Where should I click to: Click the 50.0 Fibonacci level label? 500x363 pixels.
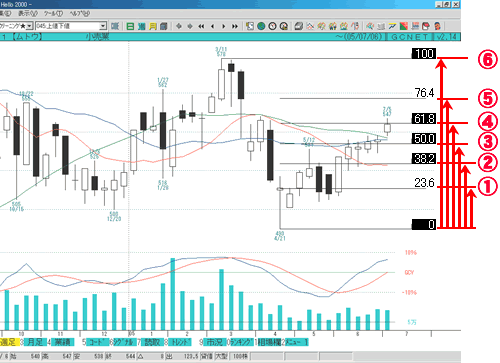click(424, 138)
